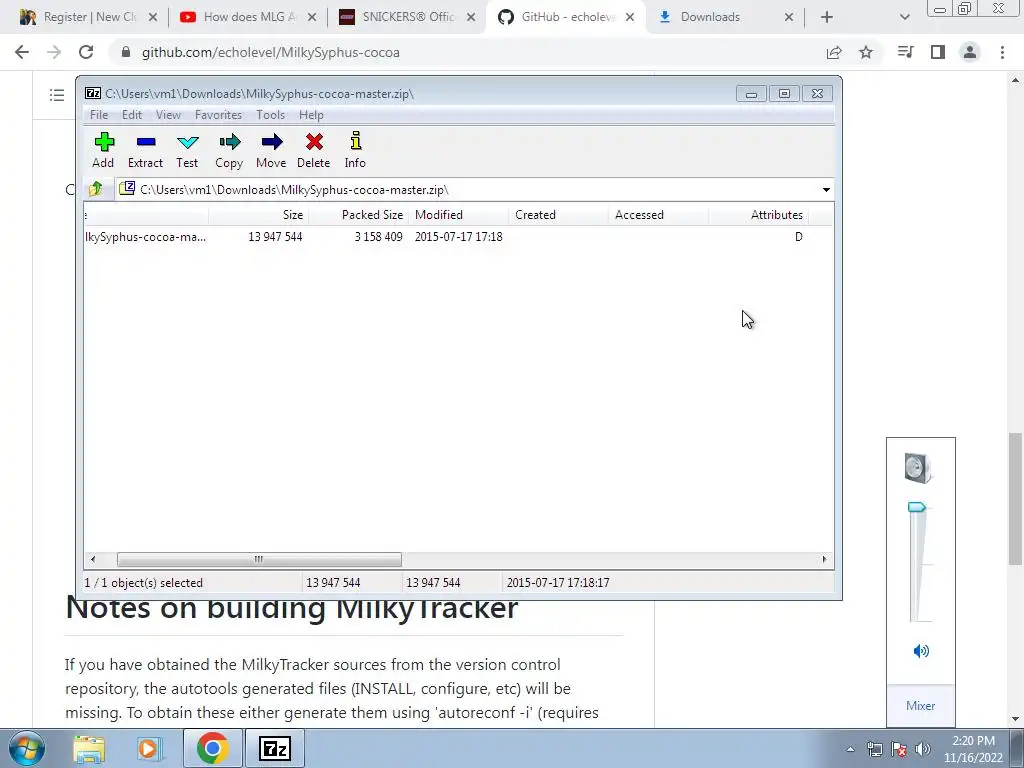Screen dimensions: 1024x768
Task: Click the share page icon in address bar
Action: (834, 52)
